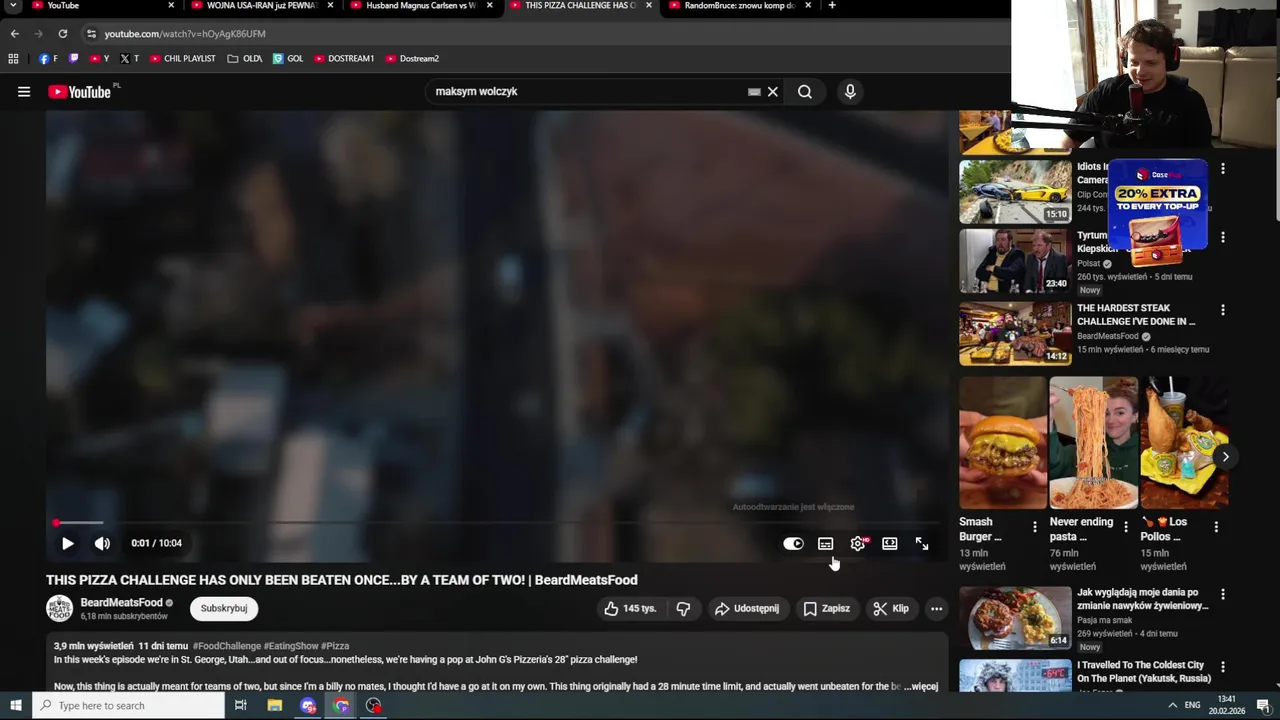Open options for Tyrtum Kiepskich video

1222,238
